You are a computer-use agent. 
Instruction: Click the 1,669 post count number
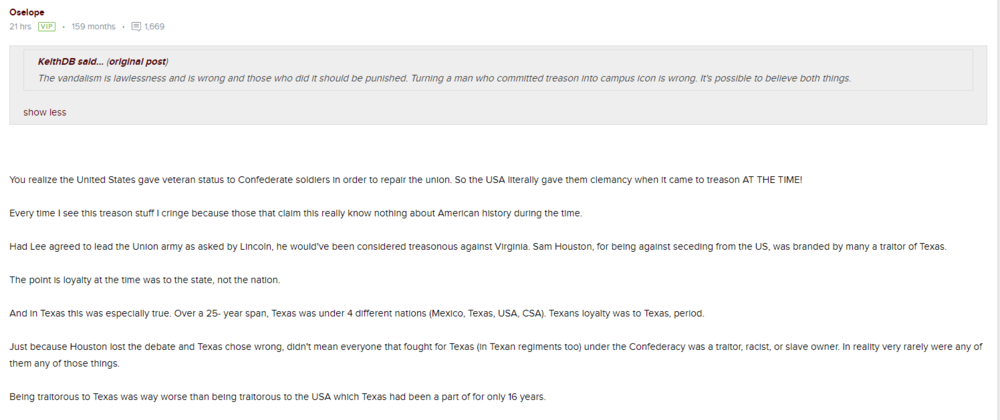pyautogui.click(x=154, y=26)
